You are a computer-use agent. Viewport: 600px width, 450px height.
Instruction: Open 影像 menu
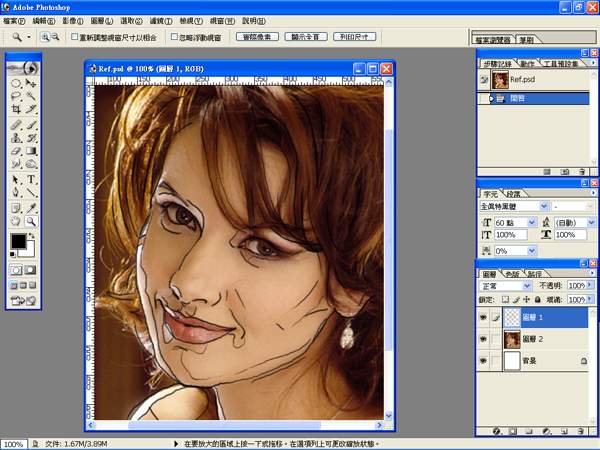(x=73, y=21)
